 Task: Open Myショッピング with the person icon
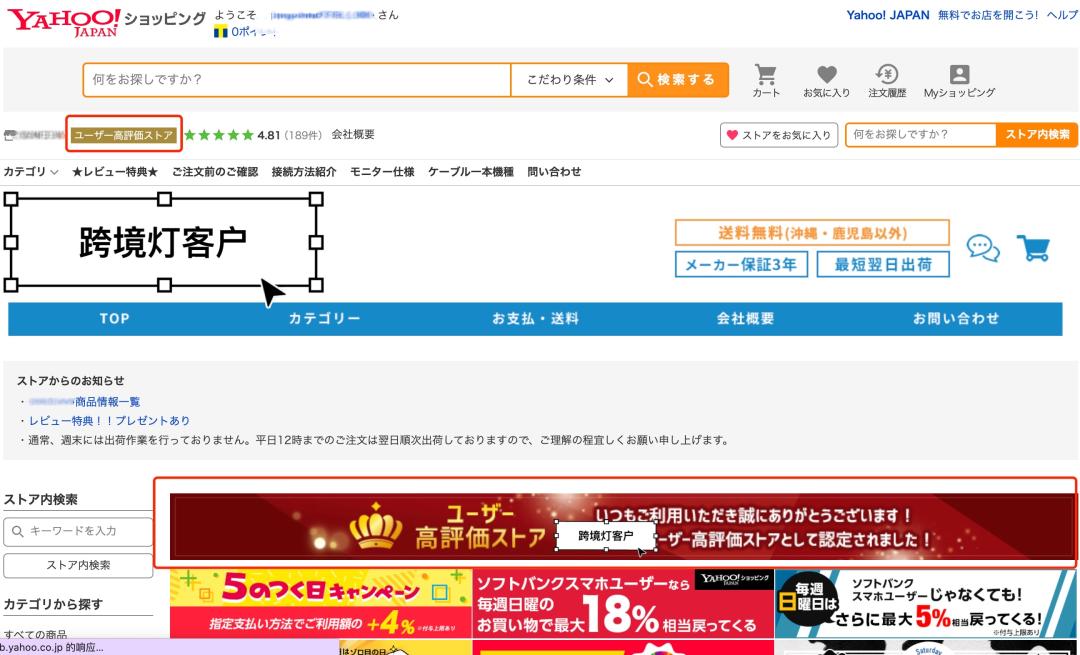(958, 80)
